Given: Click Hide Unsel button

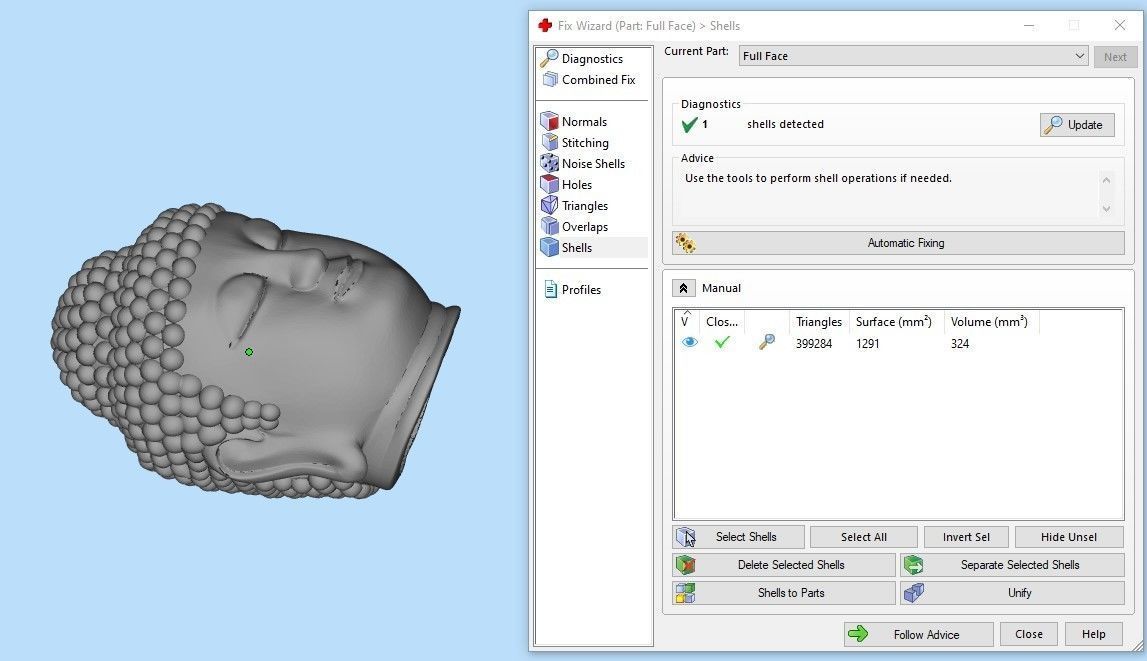Looking at the screenshot, I should point(1069,537).
